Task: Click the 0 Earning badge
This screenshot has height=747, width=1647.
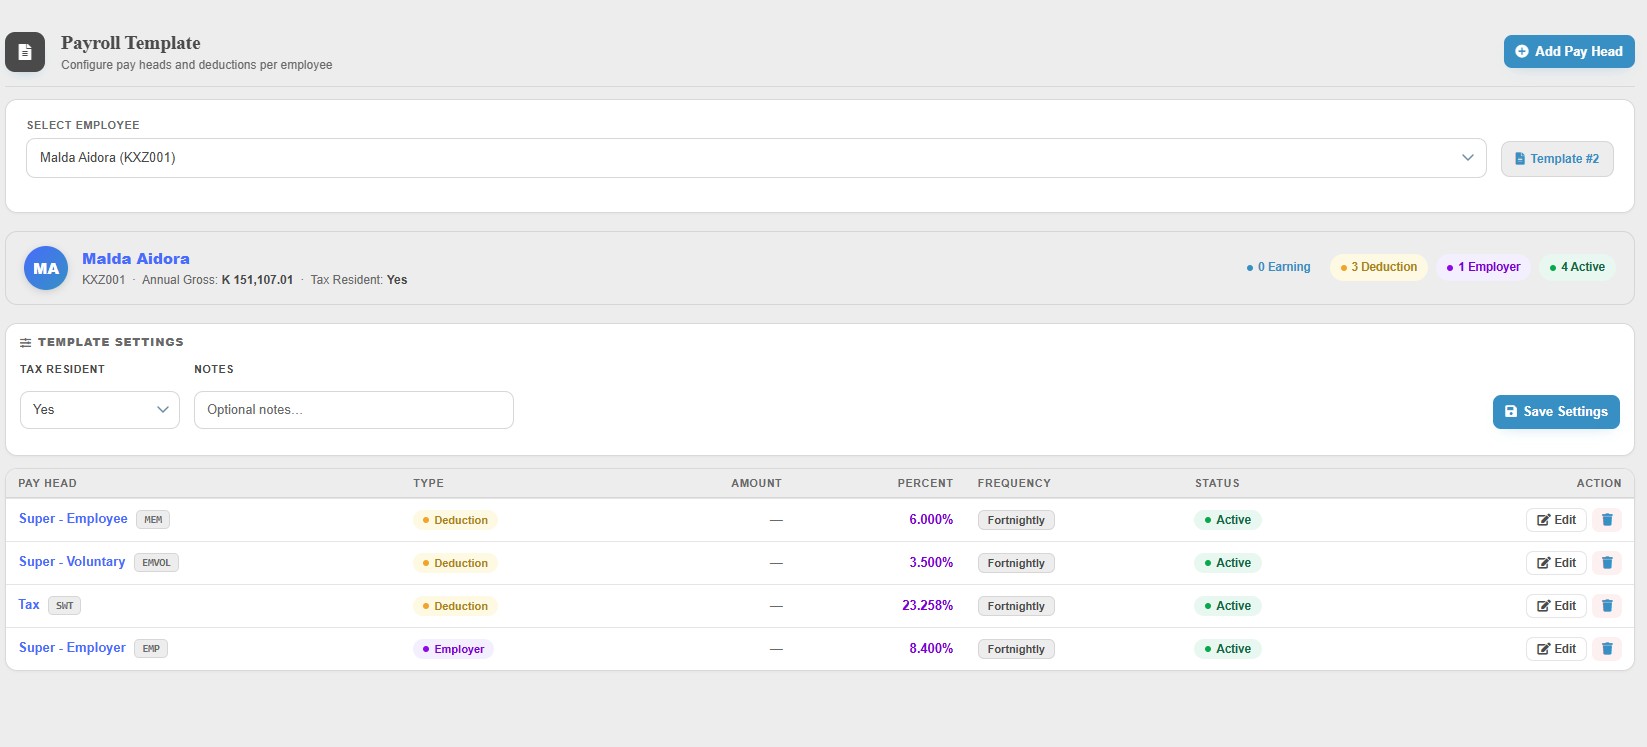Action: click(x=1278, y=267)
